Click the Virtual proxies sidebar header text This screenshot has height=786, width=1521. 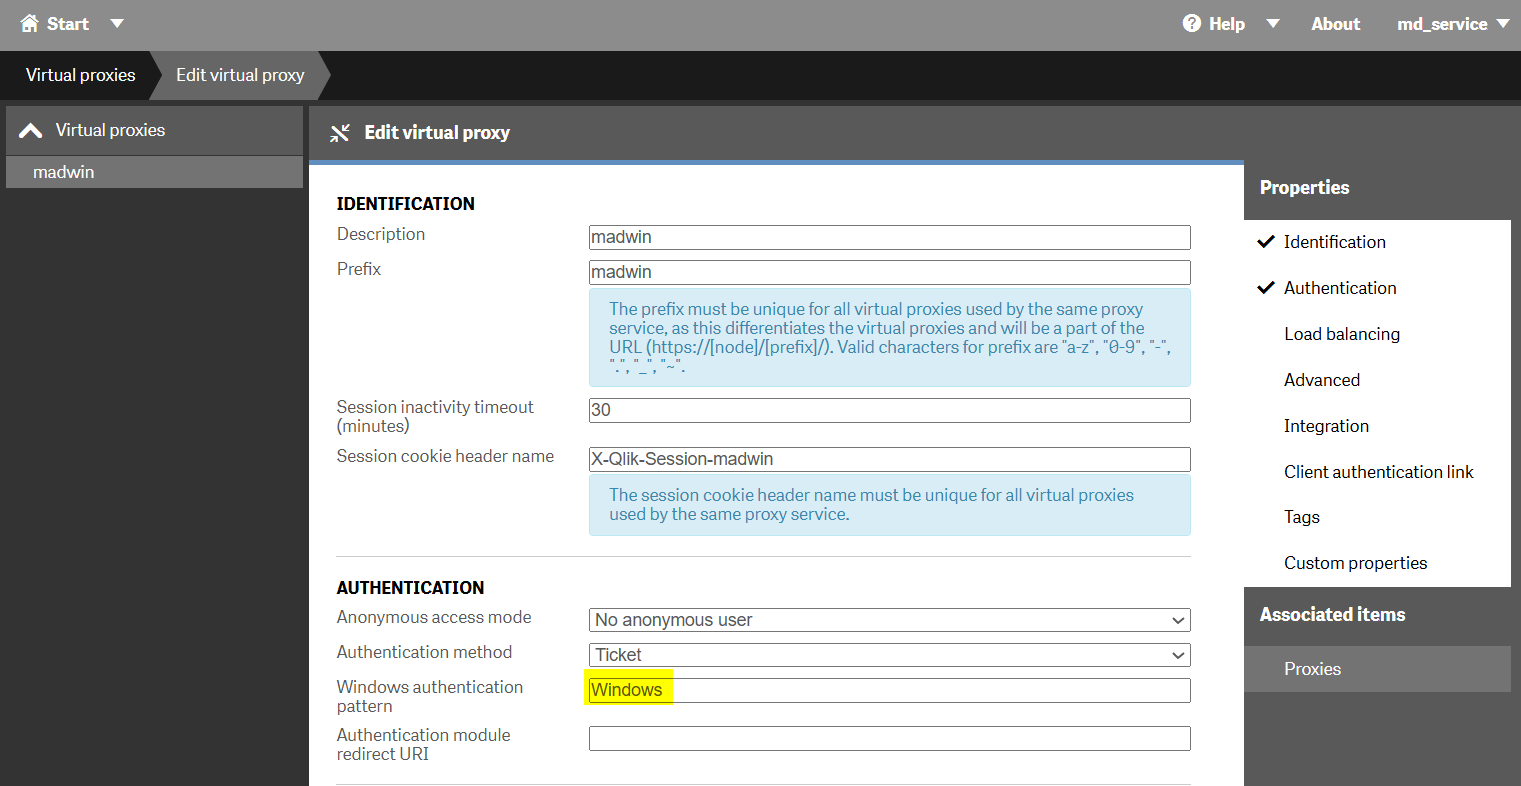[110, 130]
